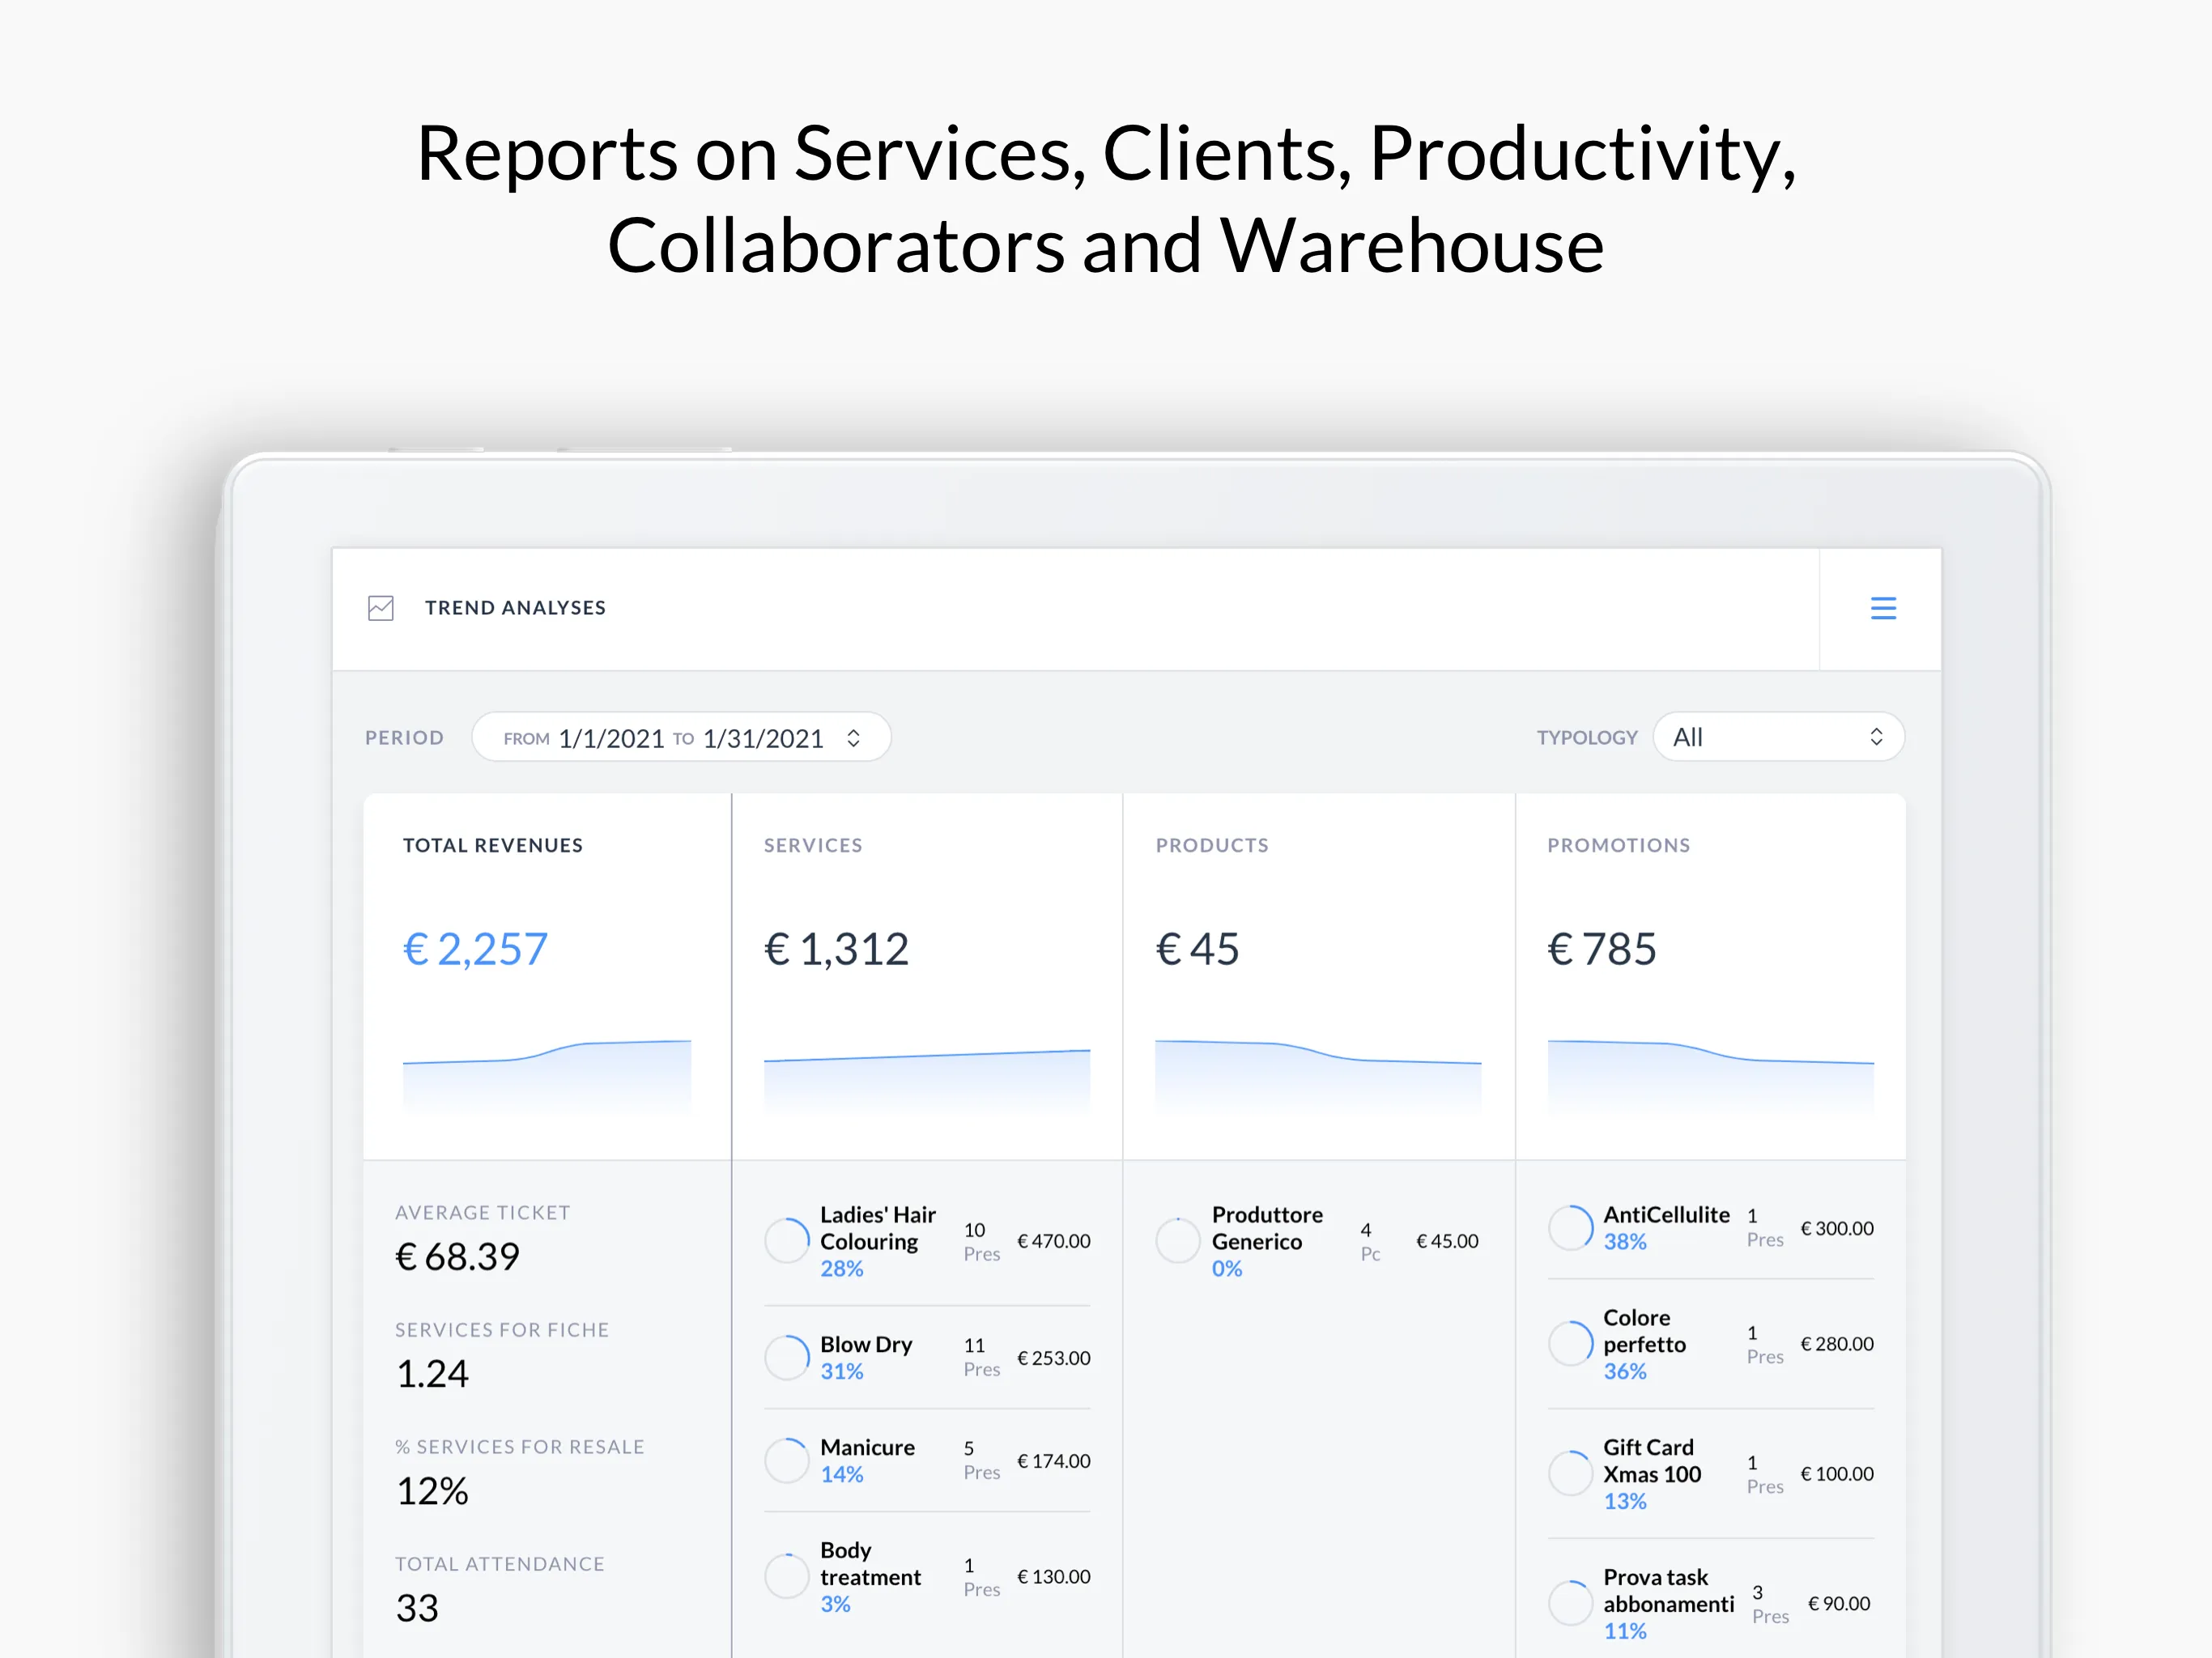
Task: Select the Products card
Action: 1319,977
